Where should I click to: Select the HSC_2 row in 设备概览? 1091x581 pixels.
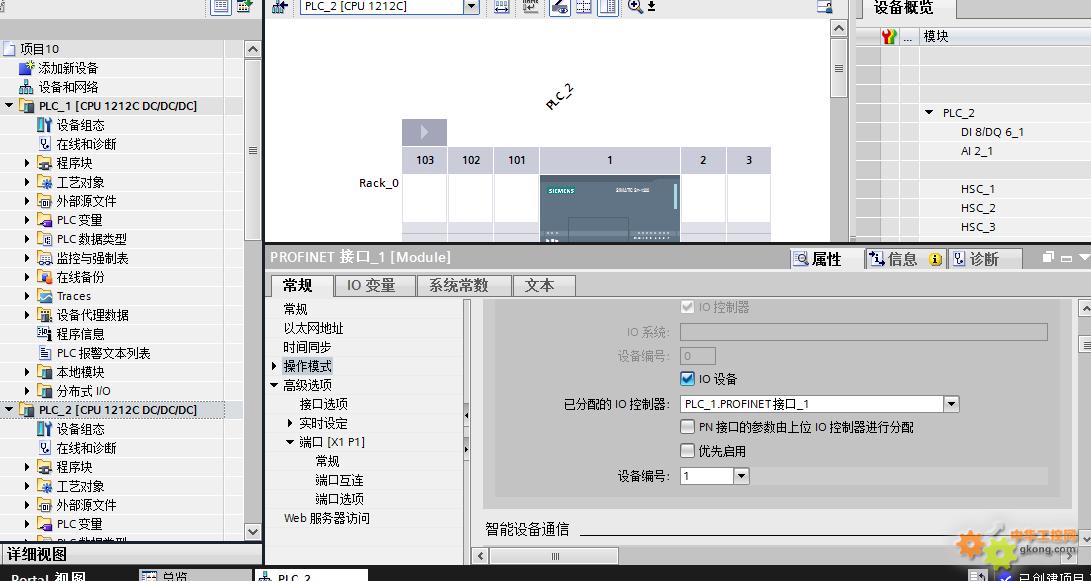click(x=978, y=208)
